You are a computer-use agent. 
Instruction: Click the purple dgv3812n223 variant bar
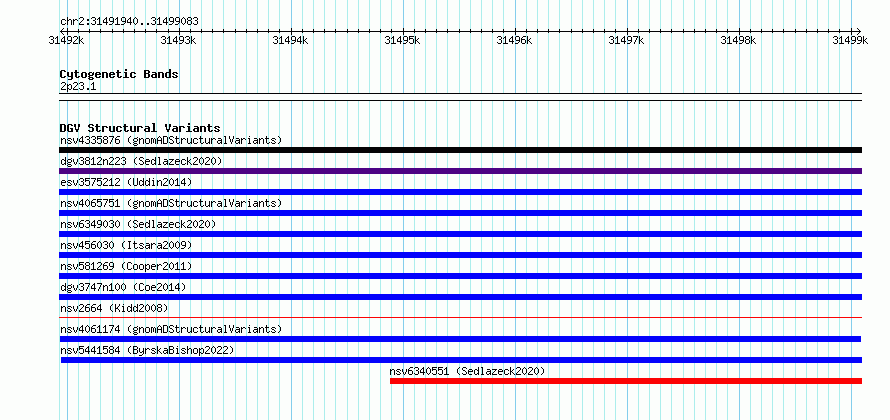point(460,171)
